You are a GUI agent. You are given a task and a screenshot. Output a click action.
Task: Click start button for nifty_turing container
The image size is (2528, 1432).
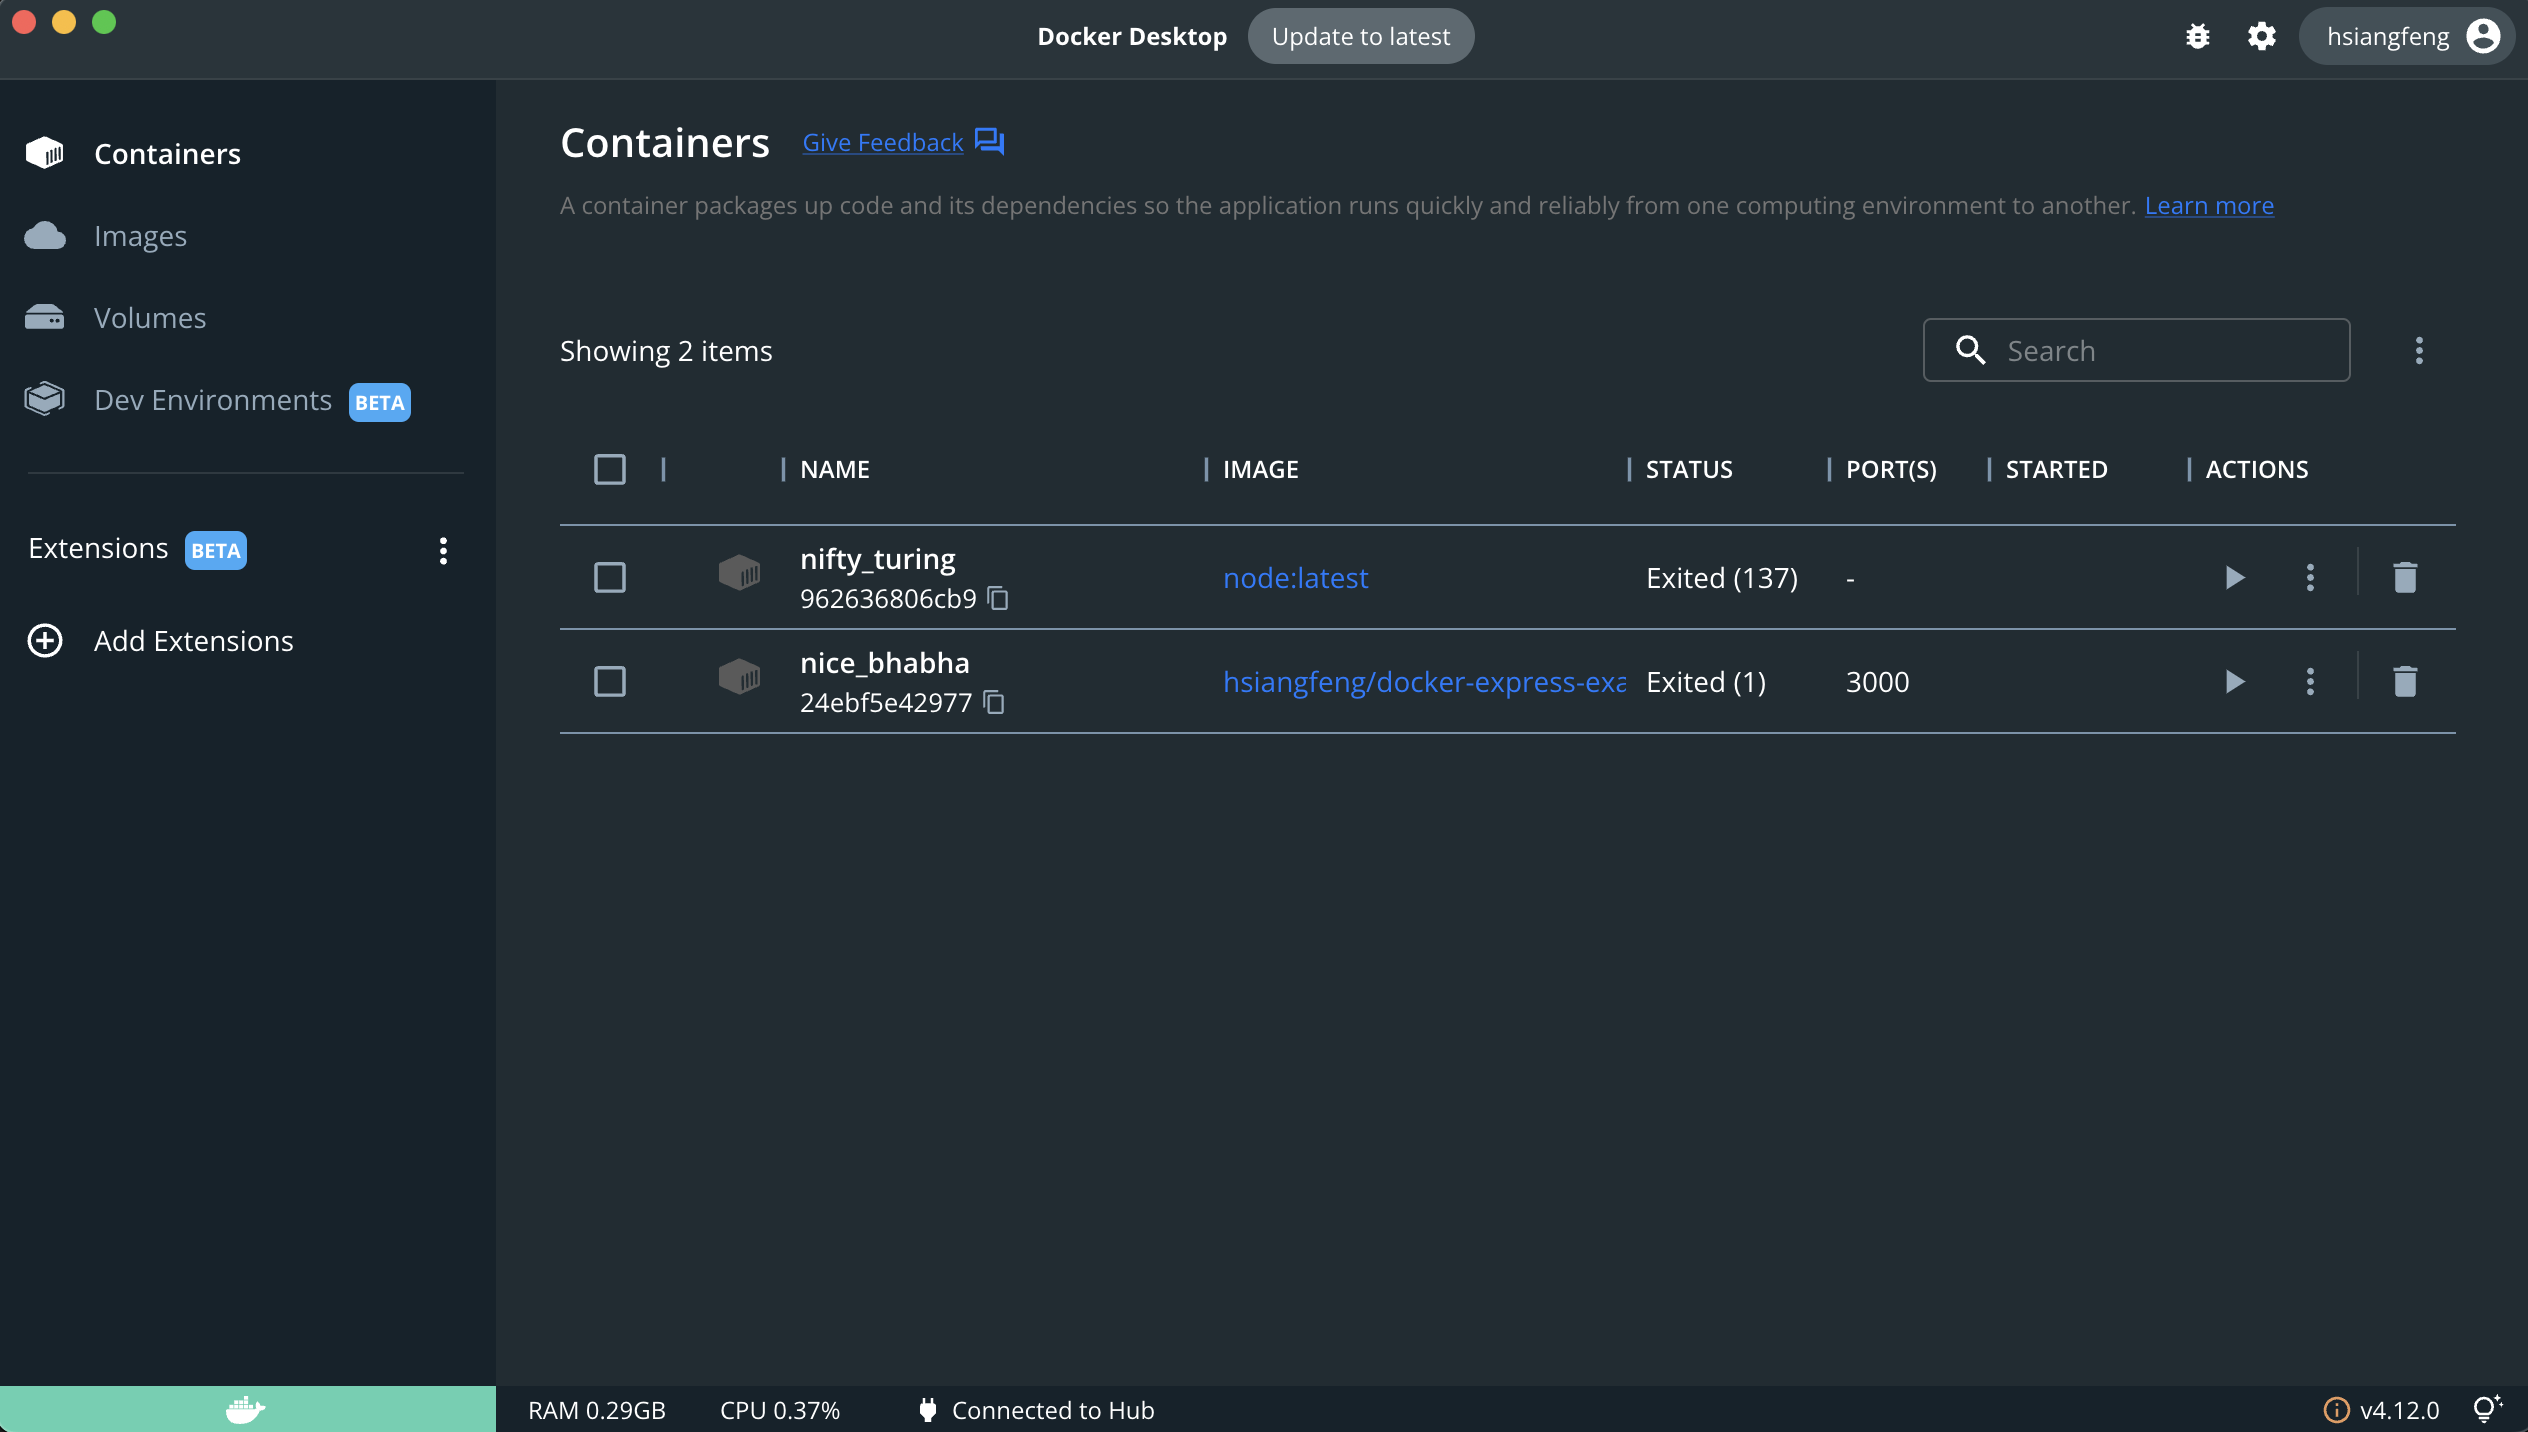click(2235, 576)
